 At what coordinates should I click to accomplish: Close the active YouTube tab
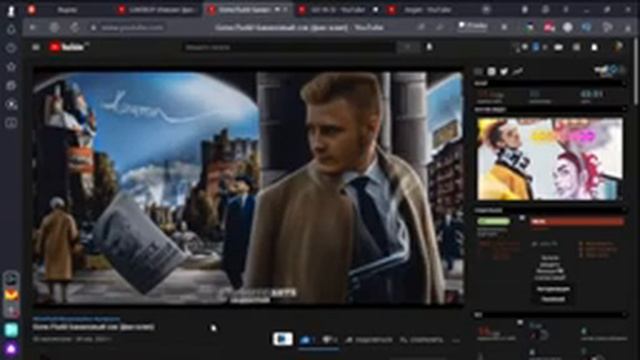click(x=286, y=9)
